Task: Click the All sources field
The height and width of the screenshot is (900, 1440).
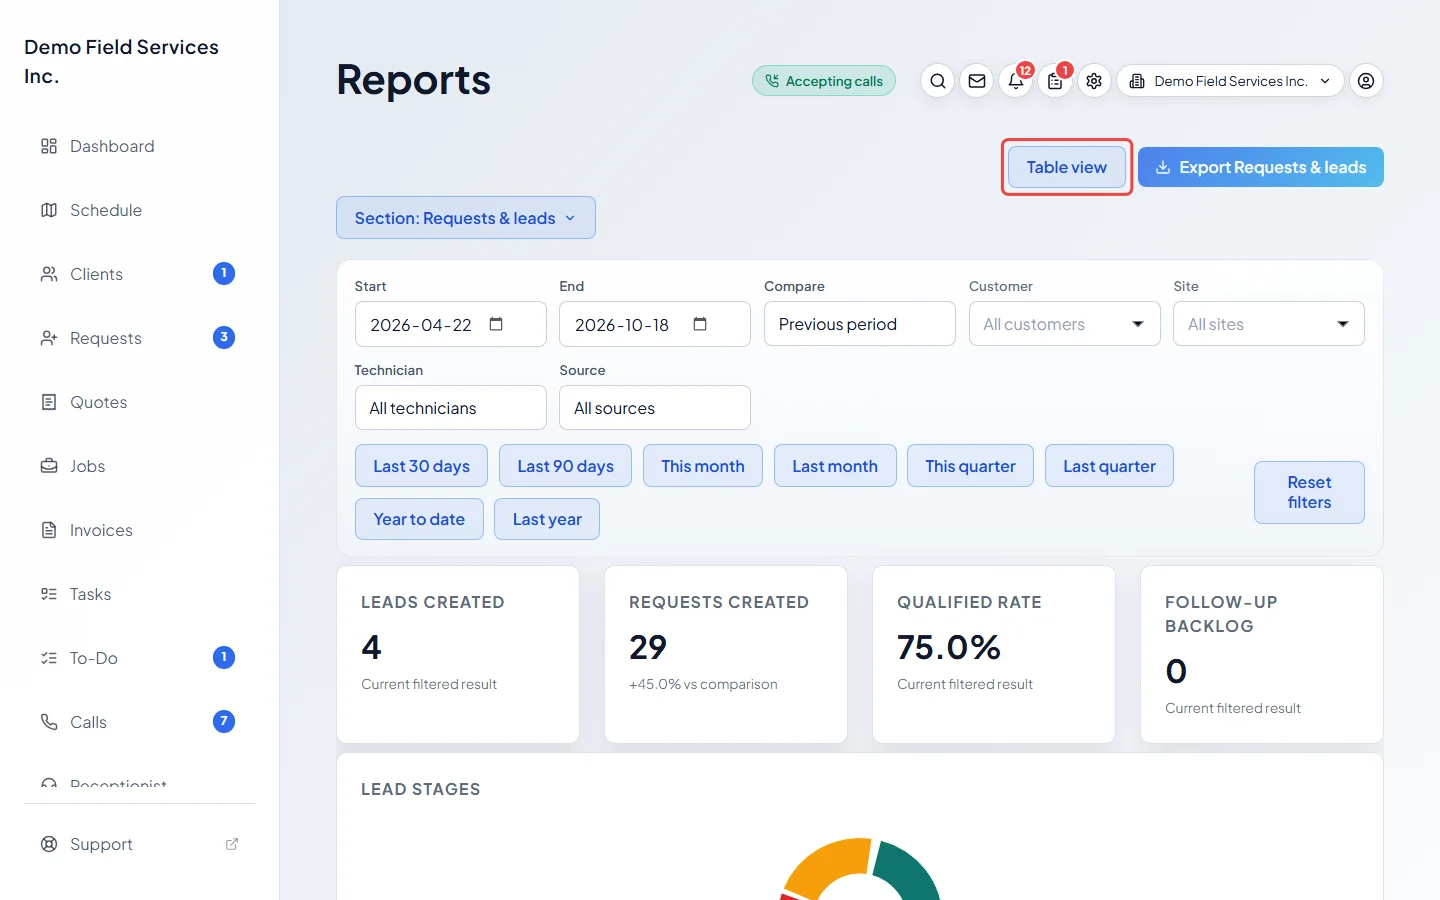Action: coord(655,408)
